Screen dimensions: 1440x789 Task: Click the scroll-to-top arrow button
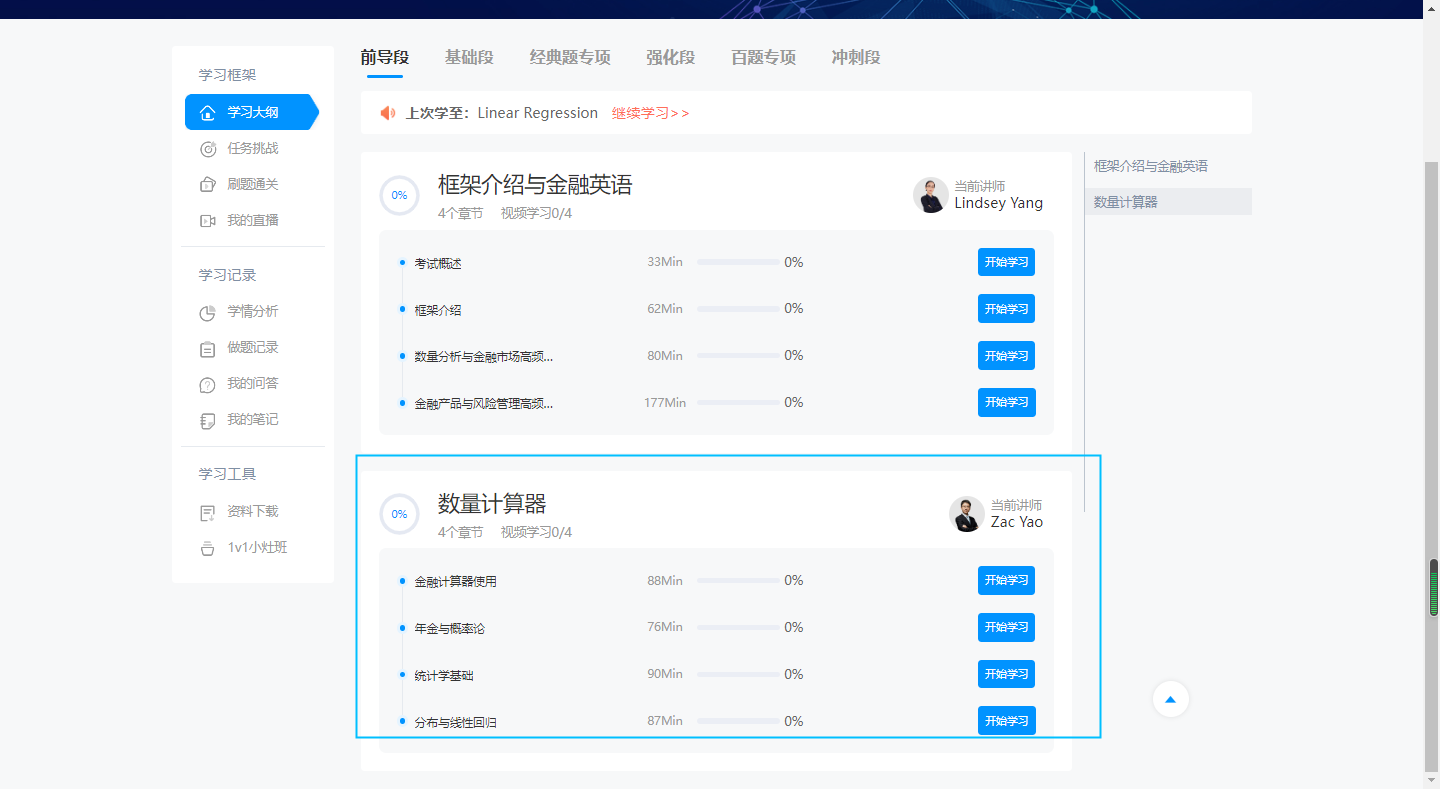[1170, 699]
